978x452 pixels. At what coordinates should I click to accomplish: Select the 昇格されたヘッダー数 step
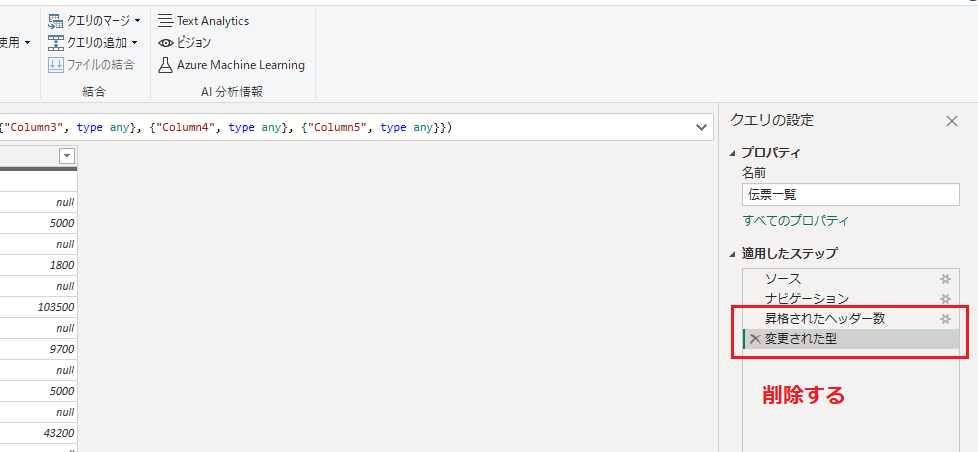tap(825, 319)
